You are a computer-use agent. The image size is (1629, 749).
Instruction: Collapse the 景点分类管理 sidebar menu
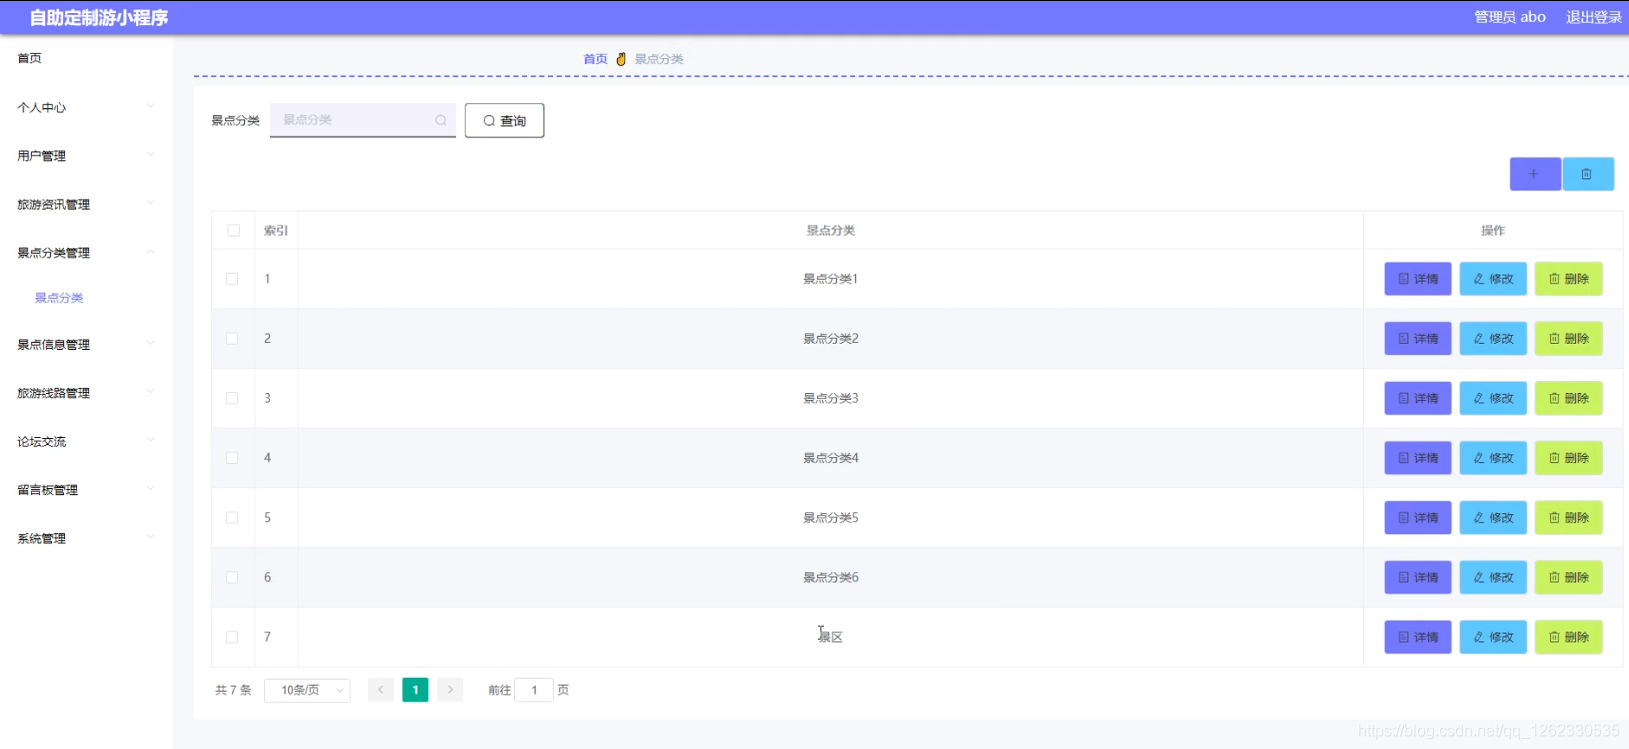pos(86,253)
